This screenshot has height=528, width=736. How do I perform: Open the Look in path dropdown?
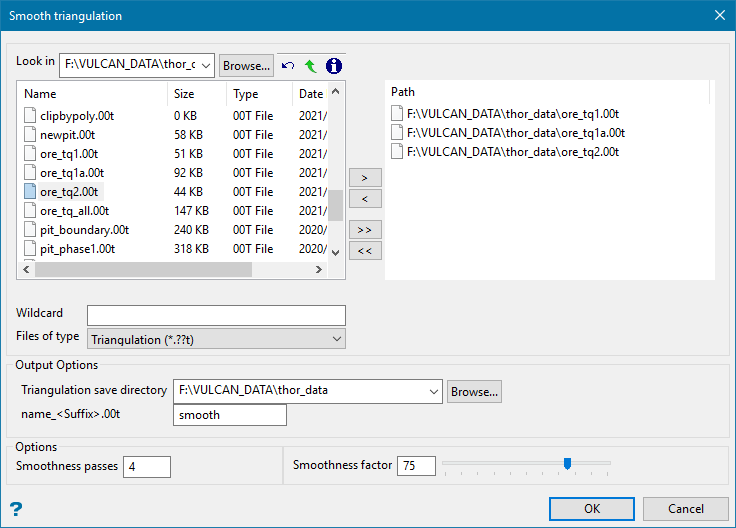[206, 66]
